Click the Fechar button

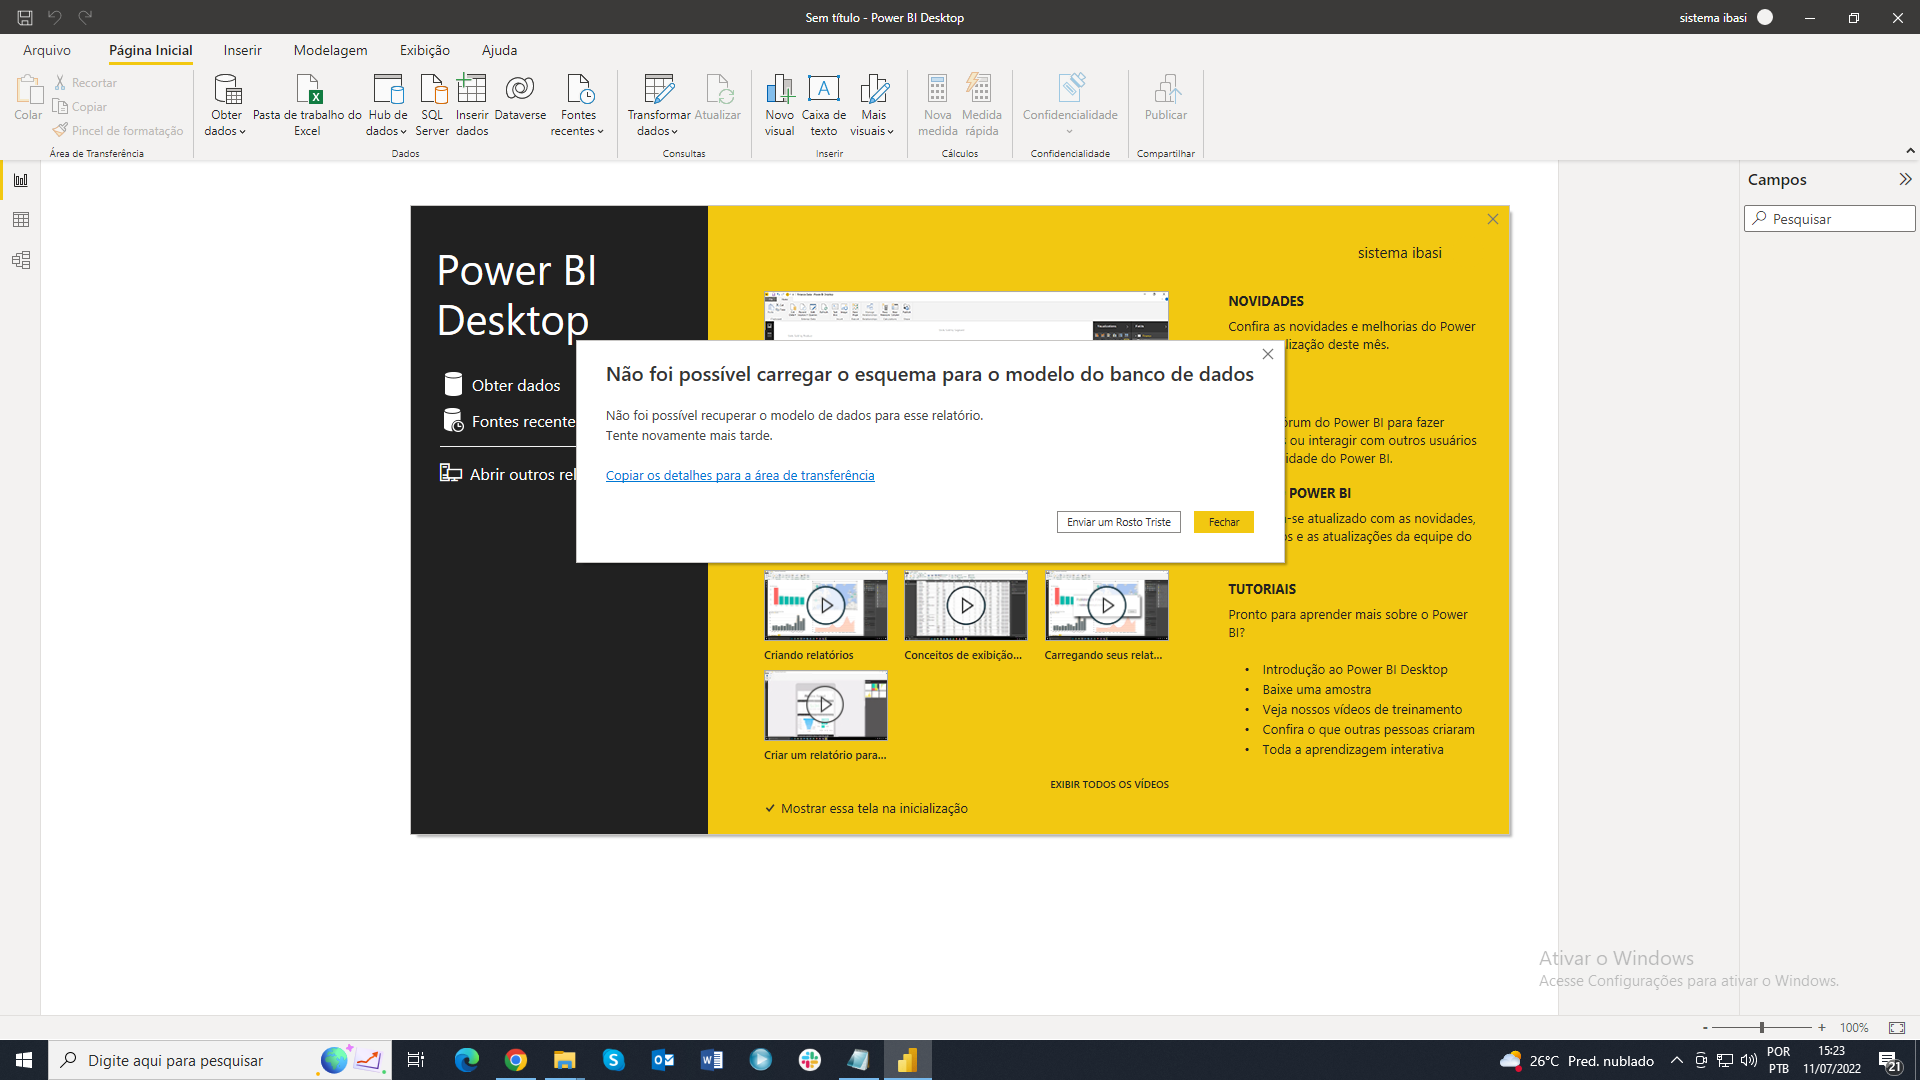point(1224,522)
